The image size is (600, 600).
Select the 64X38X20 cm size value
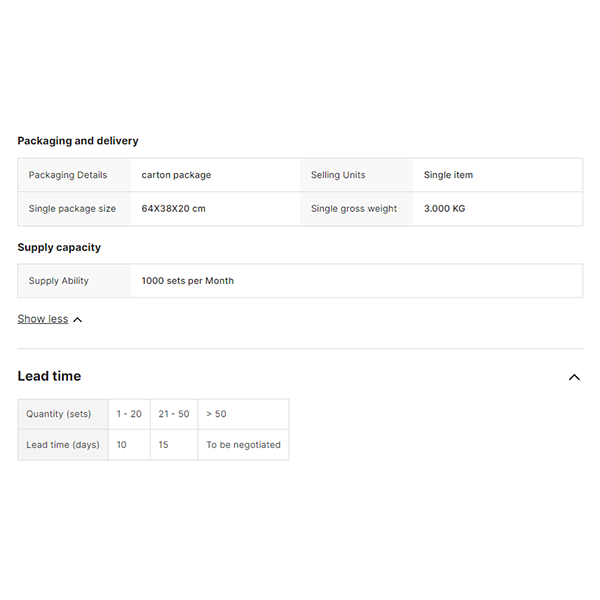(173, 209)
